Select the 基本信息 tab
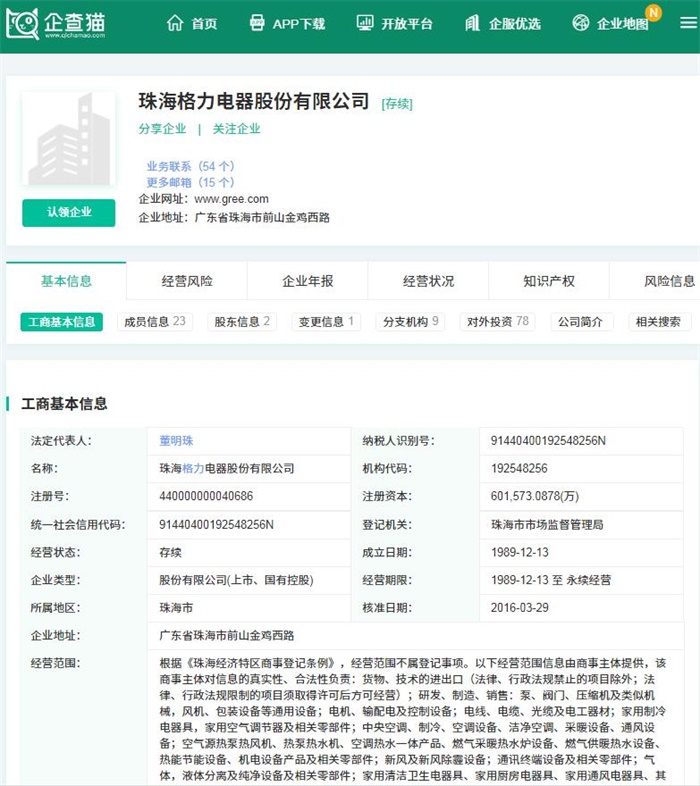 coord(66,281)
